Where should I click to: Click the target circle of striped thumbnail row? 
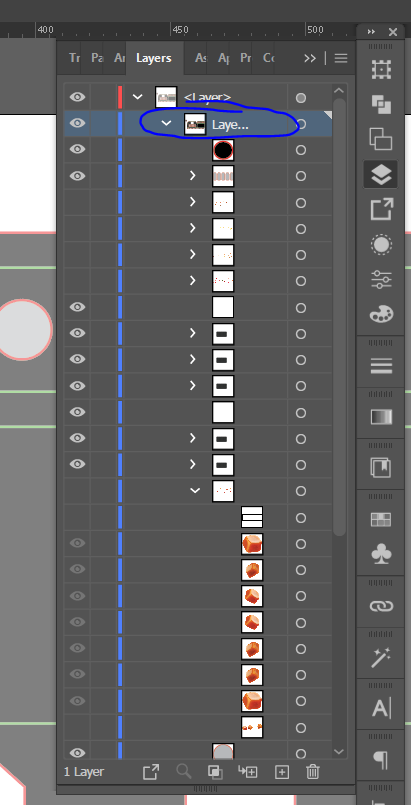301,176
